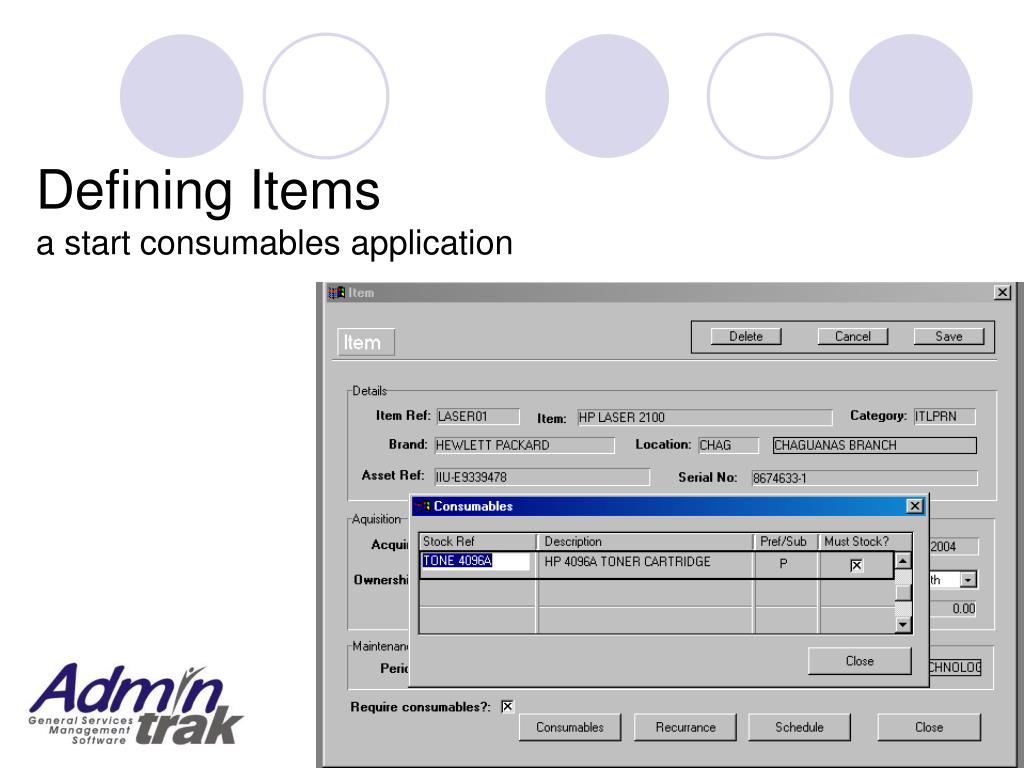The height and width of the screenshot is (768, 1024).
Task: Click the Item heading label box
Action: [x=366, y=342]
